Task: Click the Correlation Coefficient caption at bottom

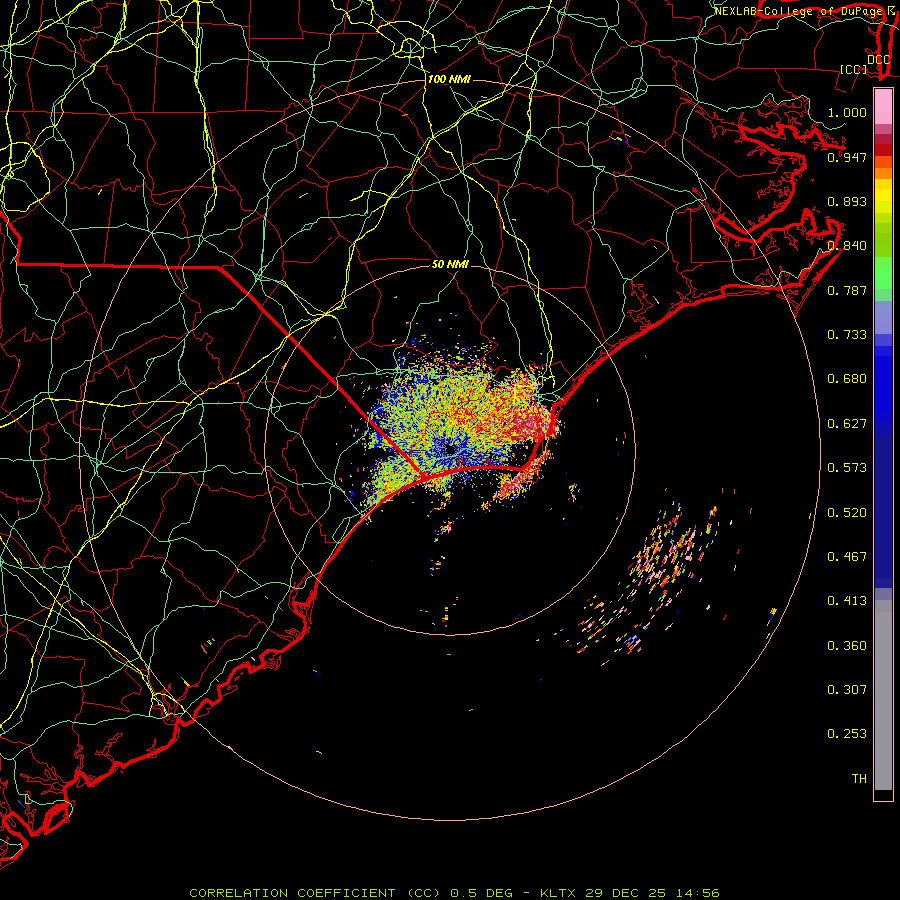Action: tap(455, 893)
